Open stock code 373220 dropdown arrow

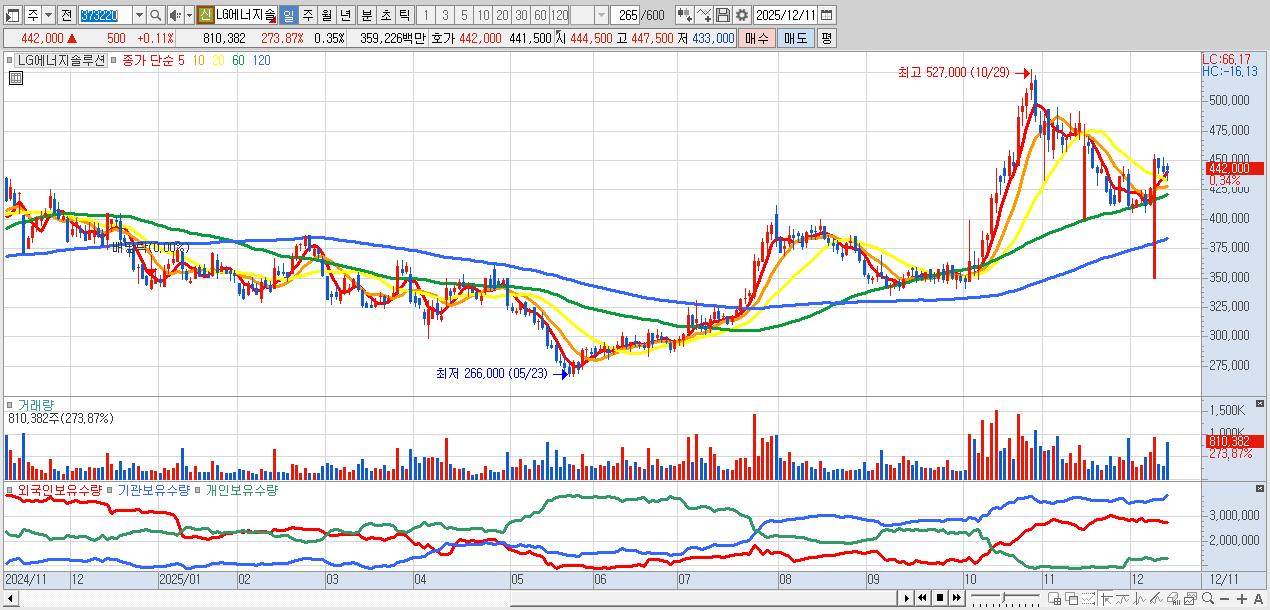(138, 16)
